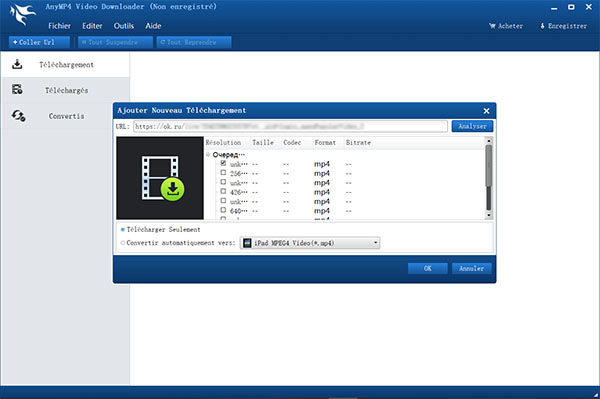Collapse the Очеред tree node
Viewport: 600px width, 399px height.
(x=208, y=155)
